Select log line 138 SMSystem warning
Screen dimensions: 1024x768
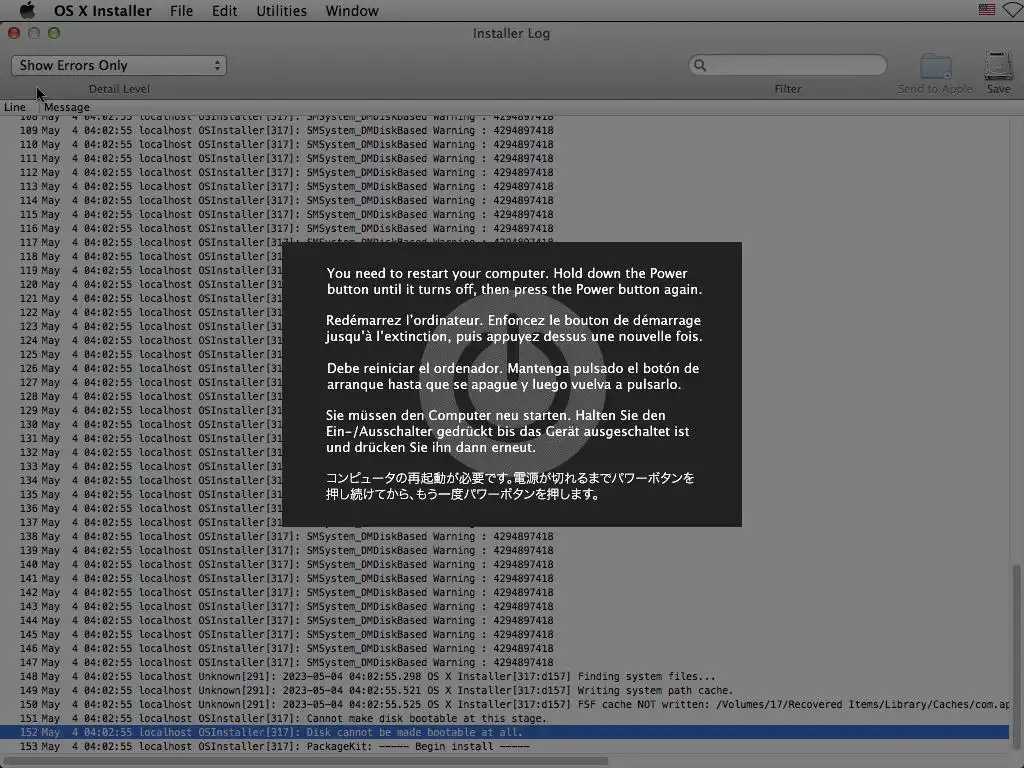click(x=504, y=536)
